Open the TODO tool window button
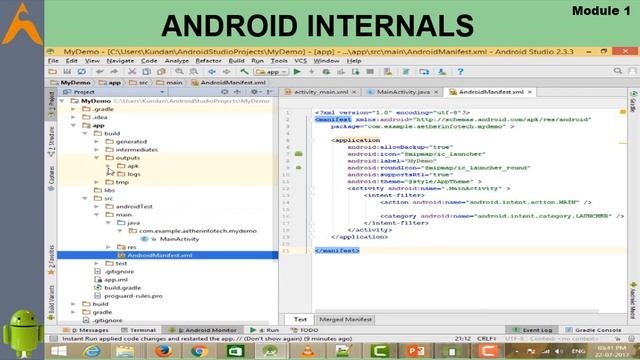The image size is (640, 360). click(304, 330)
